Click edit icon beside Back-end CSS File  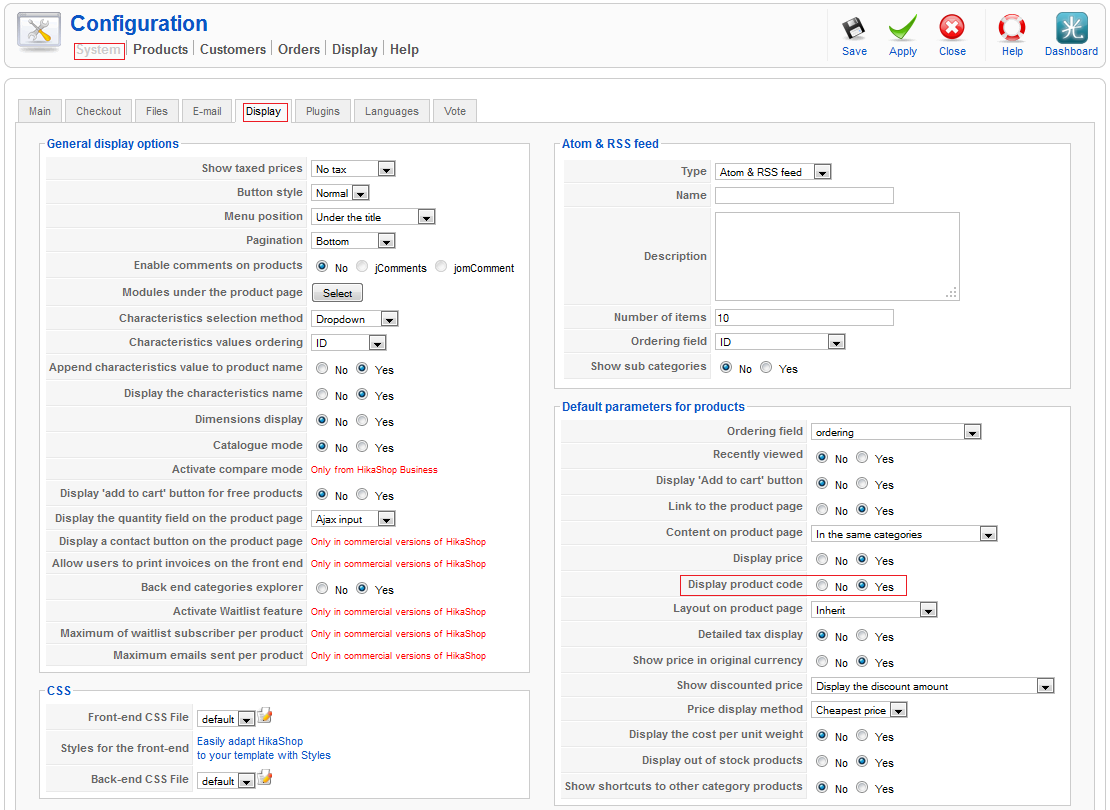[x=265, y=779]
